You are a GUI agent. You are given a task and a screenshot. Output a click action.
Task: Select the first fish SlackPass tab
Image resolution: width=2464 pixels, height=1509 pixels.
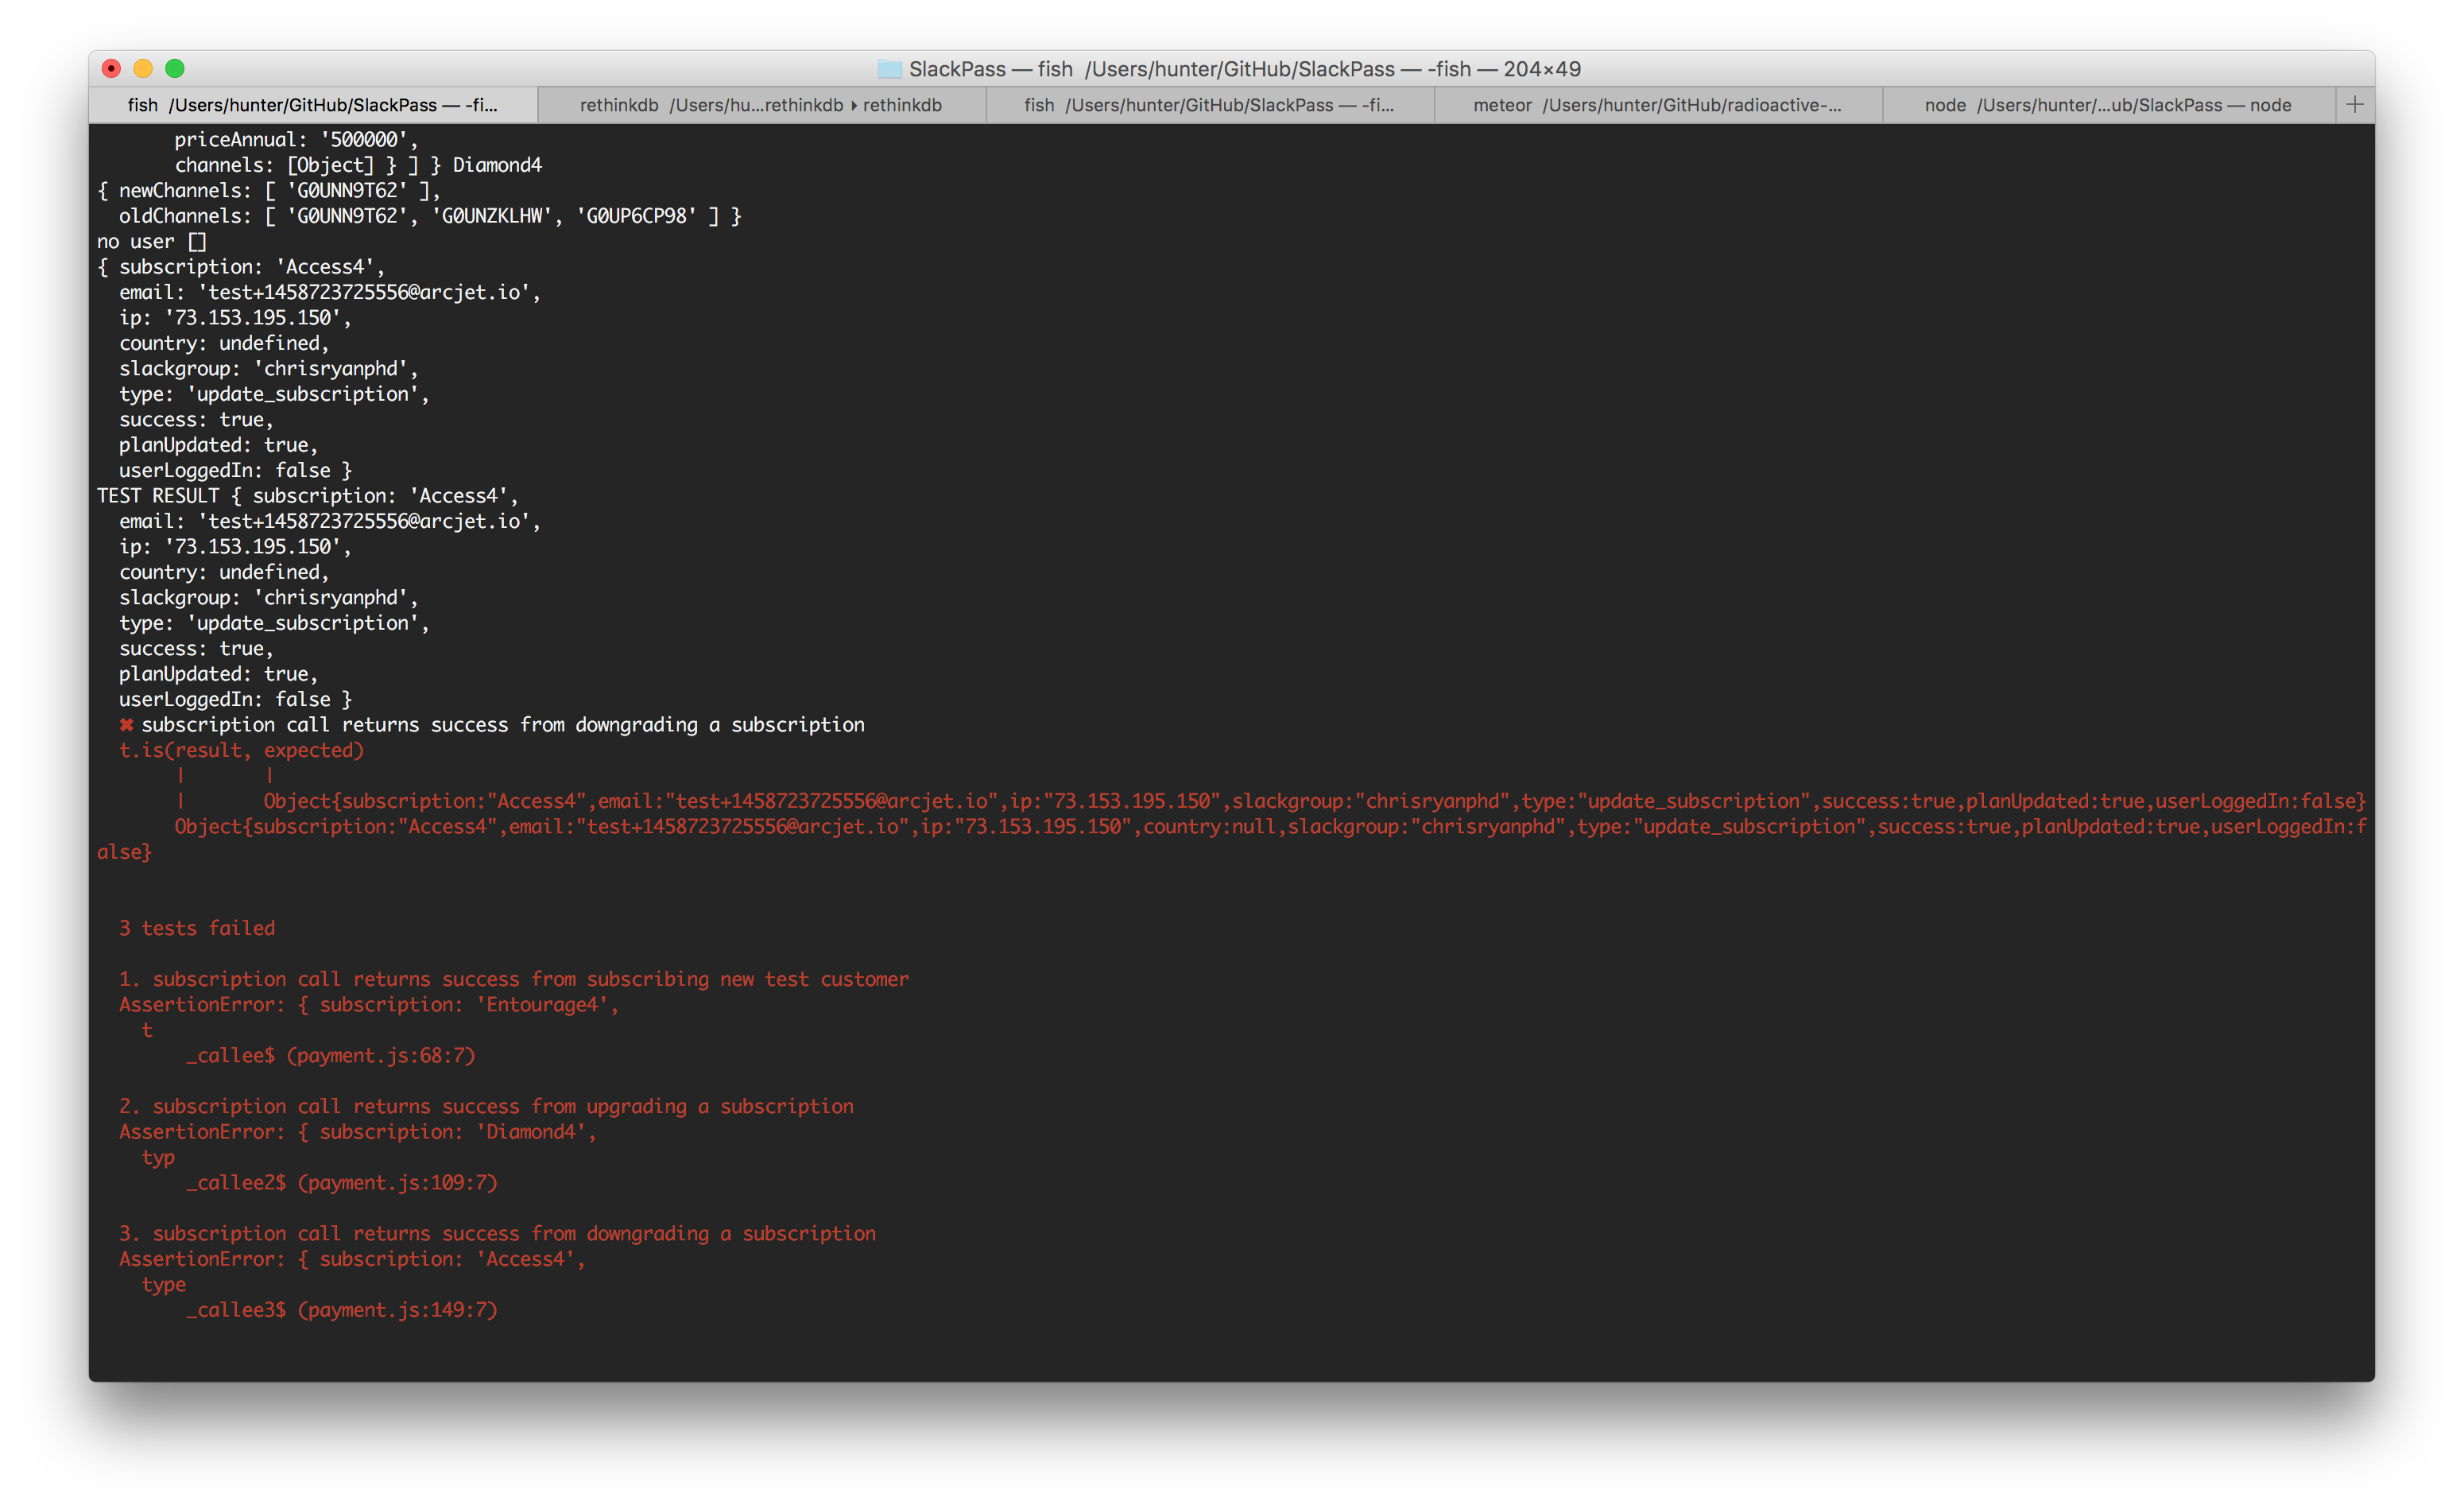pyautogui.click(x=312, y=105)
